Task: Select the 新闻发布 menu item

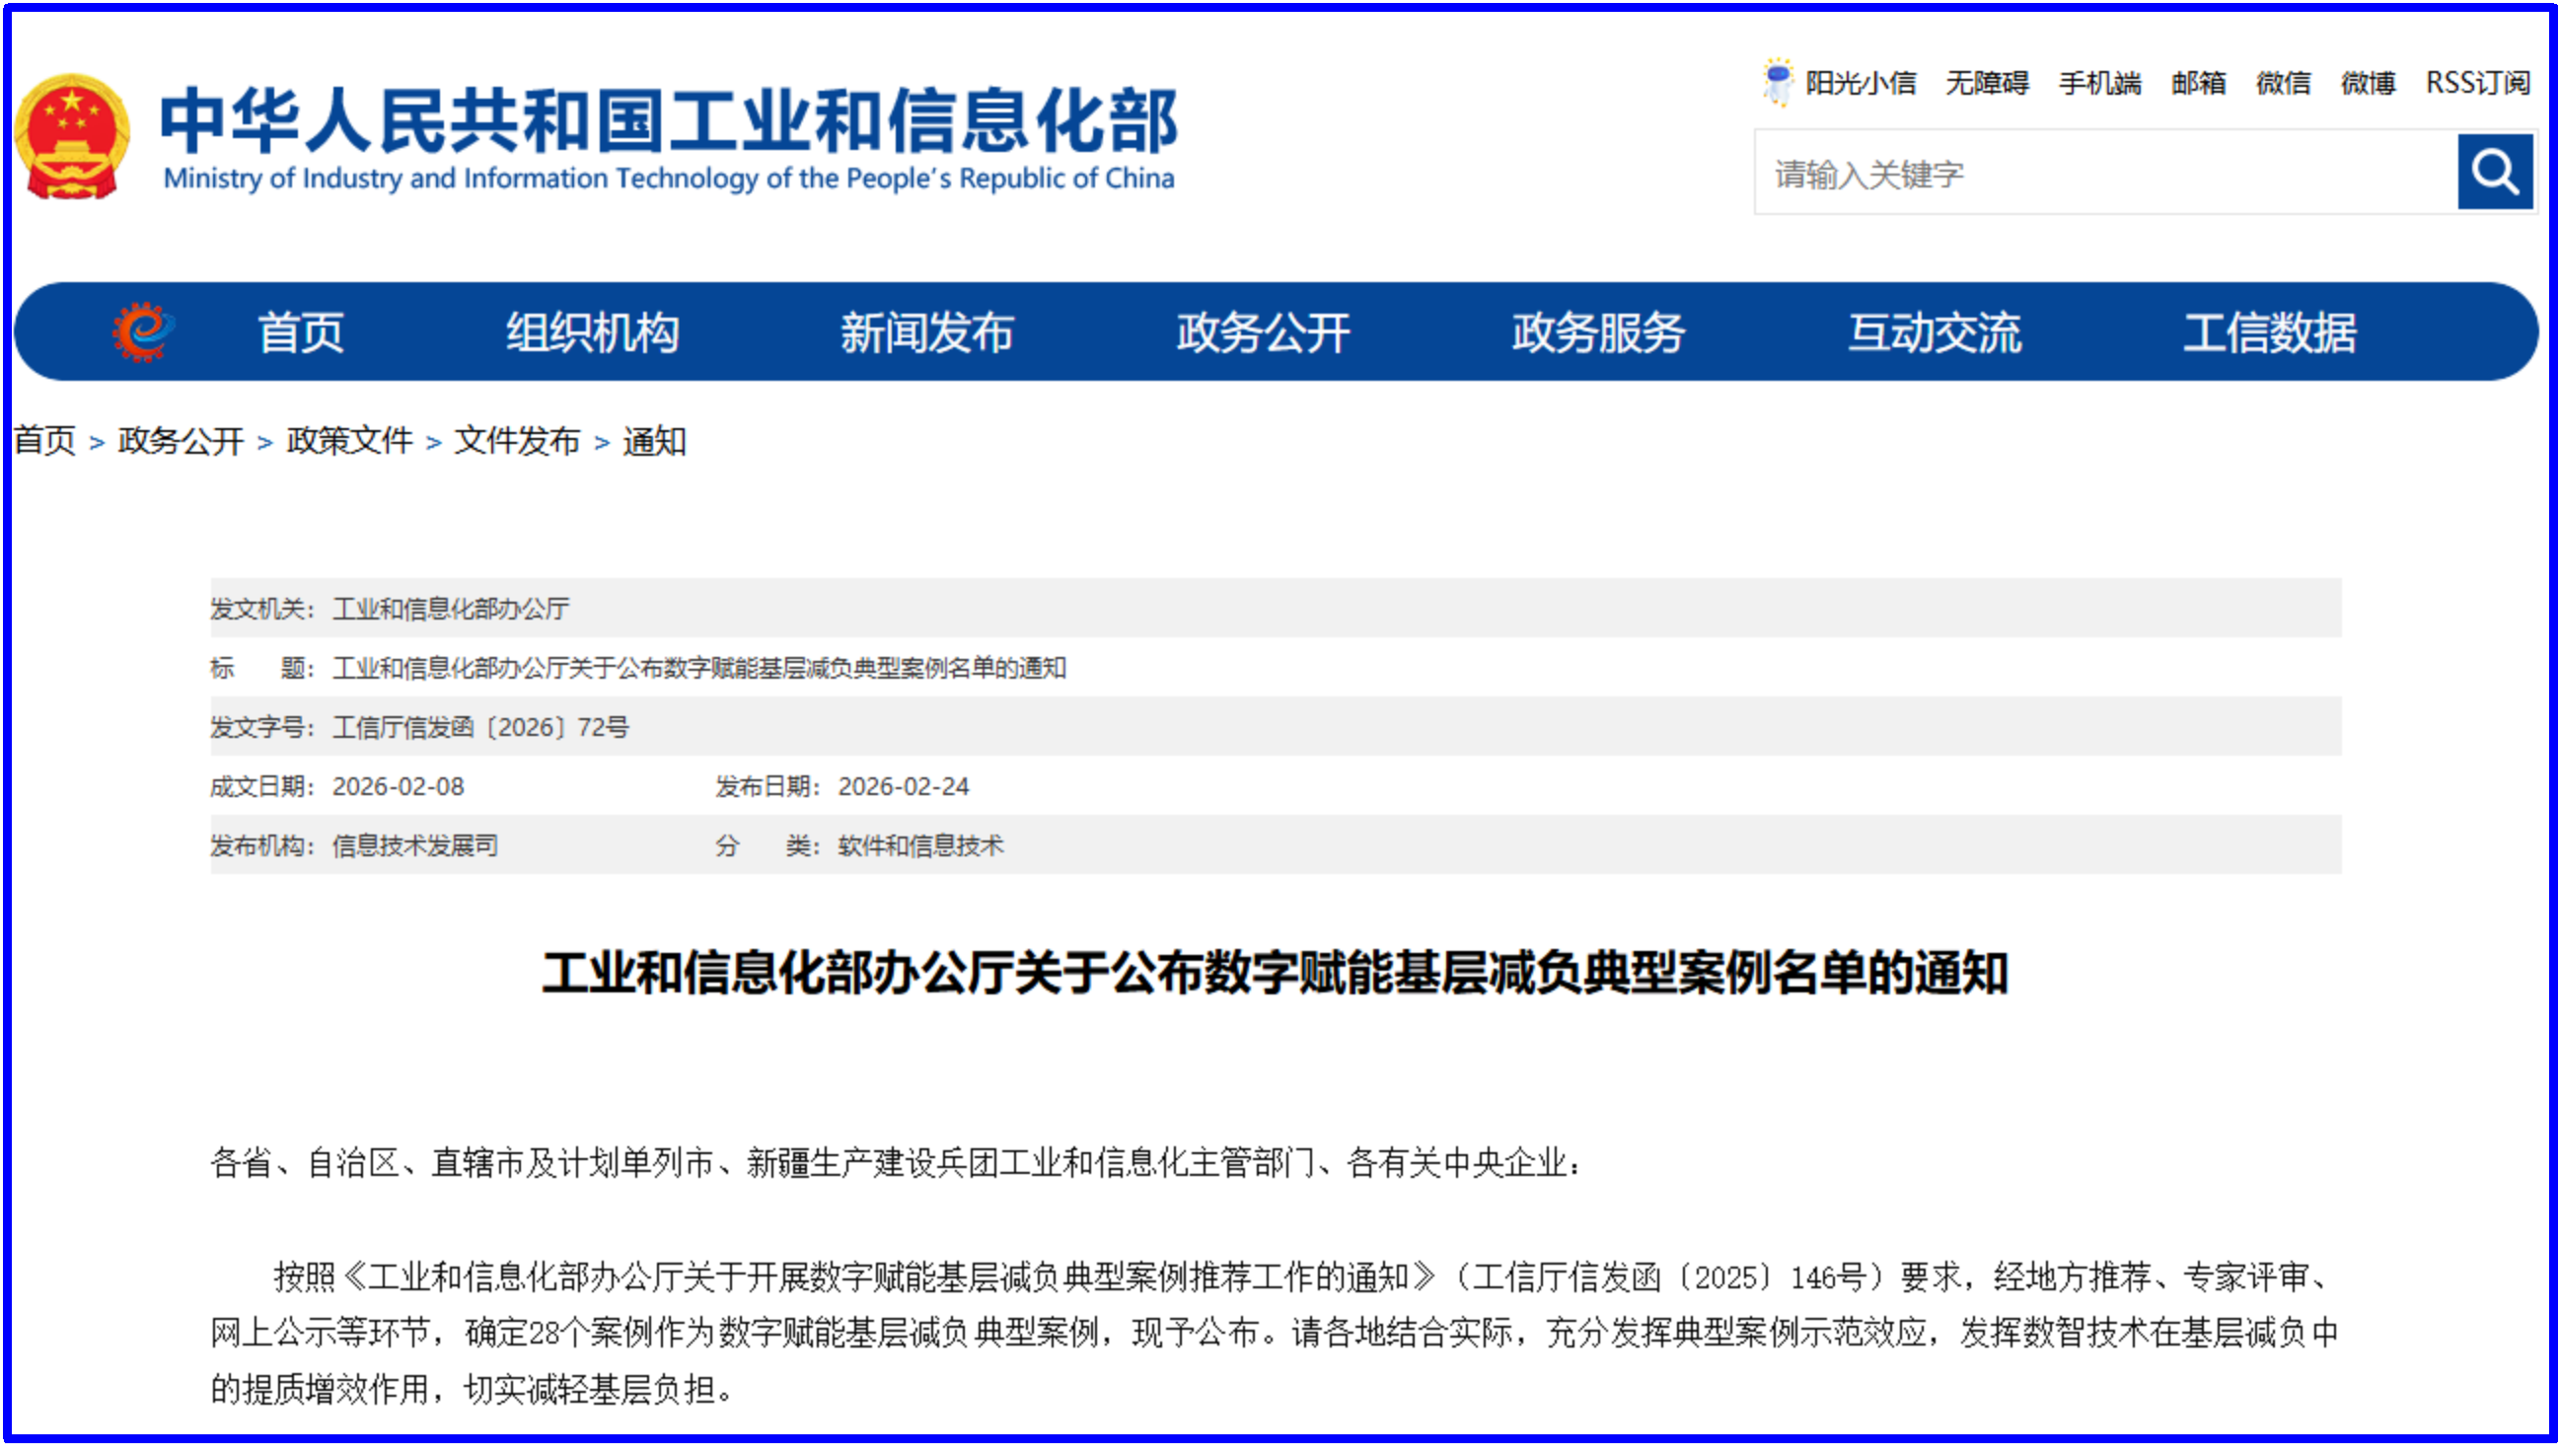Action: click(928, 334)
